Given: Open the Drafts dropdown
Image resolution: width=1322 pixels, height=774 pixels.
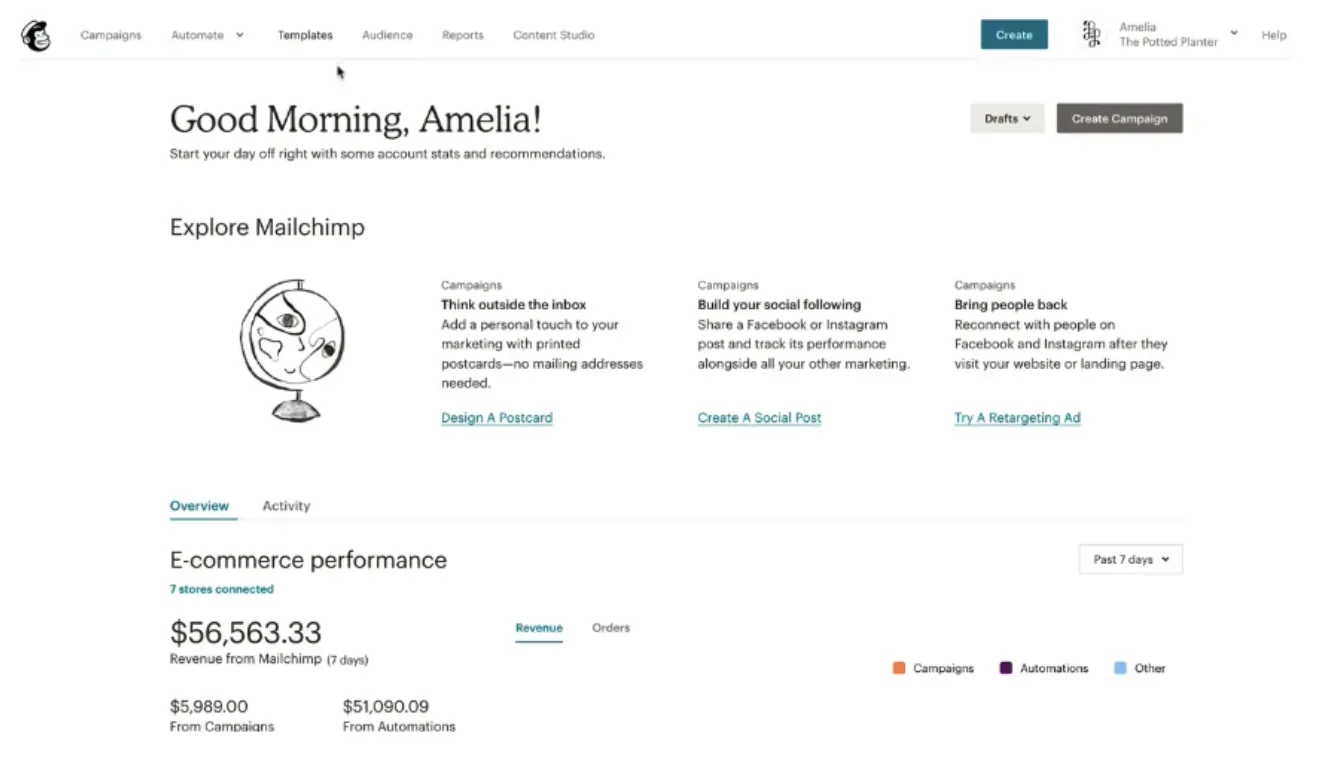Looking at the screenshot, I should [1007, 119].
